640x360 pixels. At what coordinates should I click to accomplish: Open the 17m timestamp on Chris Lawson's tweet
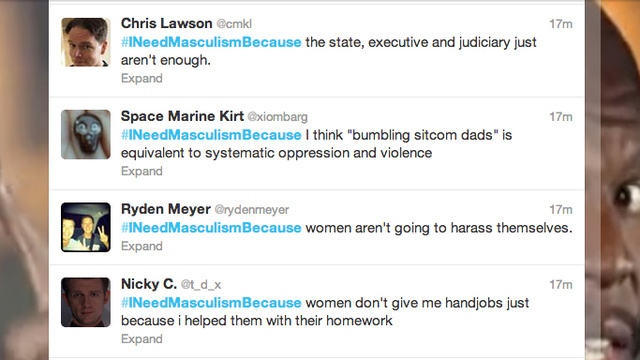coord(561,24)
